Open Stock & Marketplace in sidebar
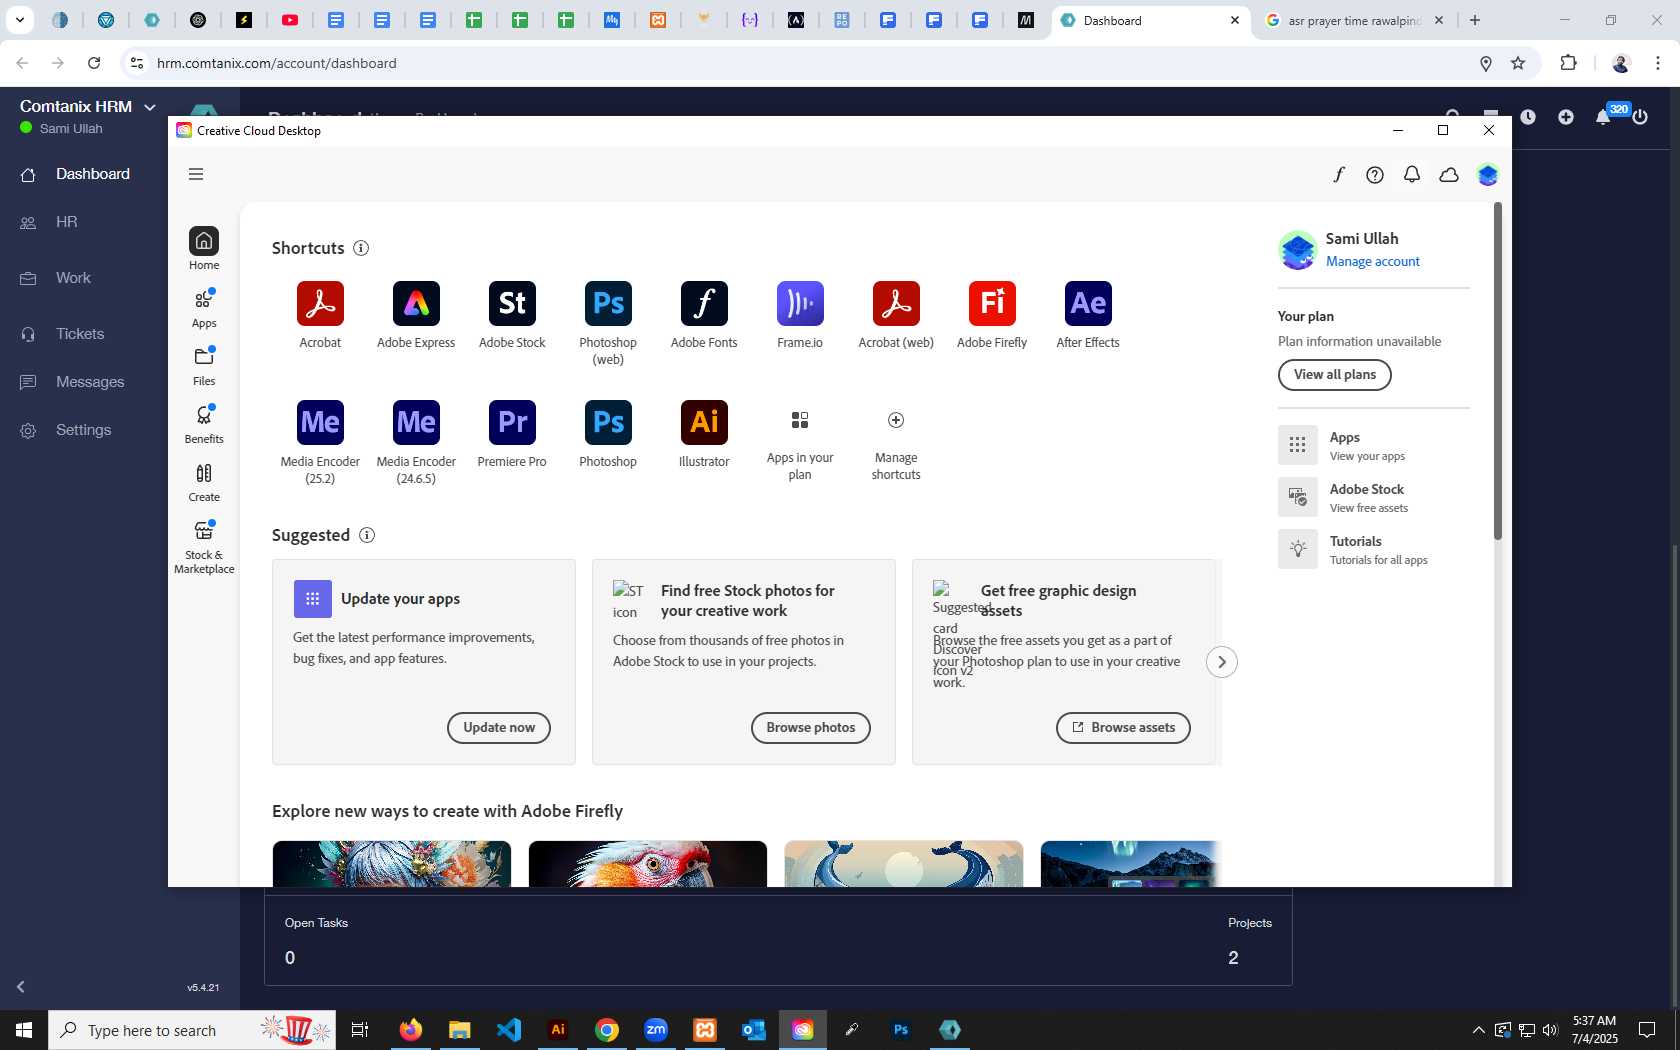The height and width of the screenshot is (1050, 1680). (x=204, y=547)
